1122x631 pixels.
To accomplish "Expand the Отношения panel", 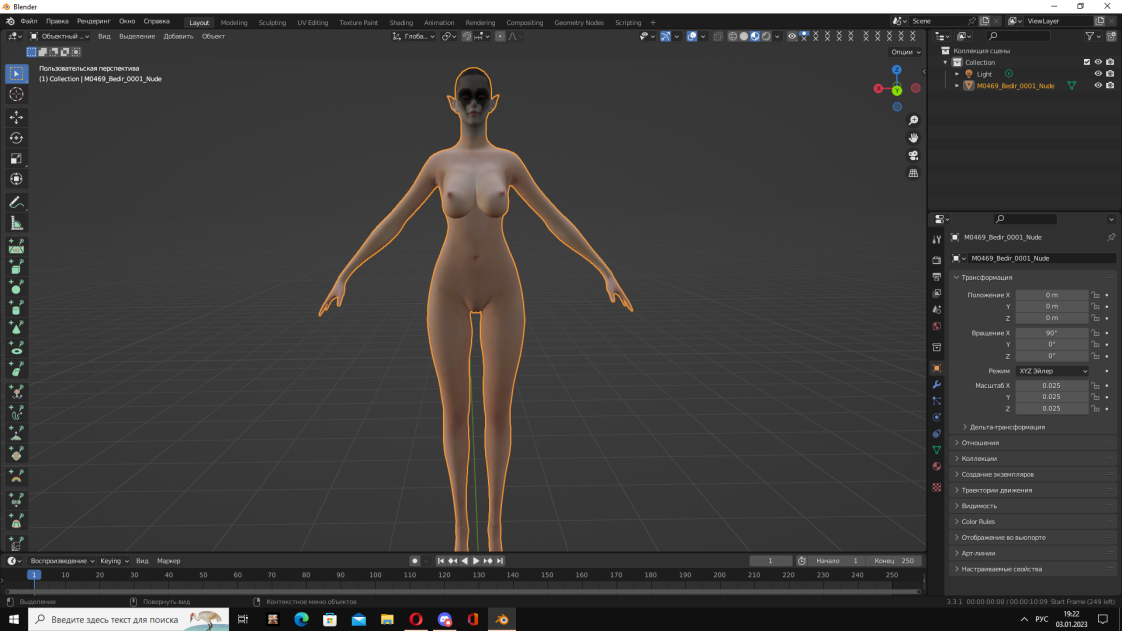I will coord(980,443).
